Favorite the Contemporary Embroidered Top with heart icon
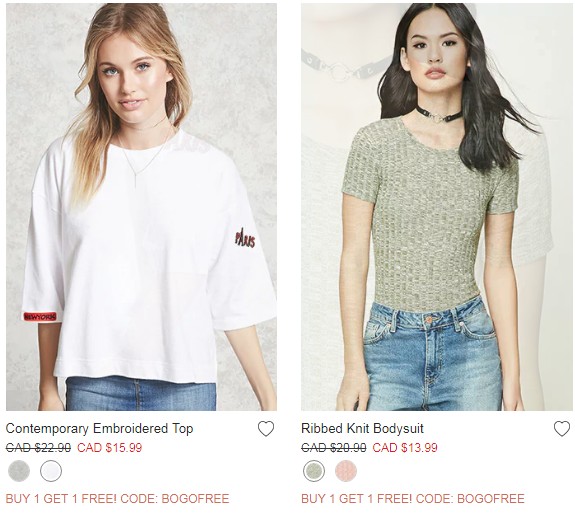575x517 pixels. point(266,429)
